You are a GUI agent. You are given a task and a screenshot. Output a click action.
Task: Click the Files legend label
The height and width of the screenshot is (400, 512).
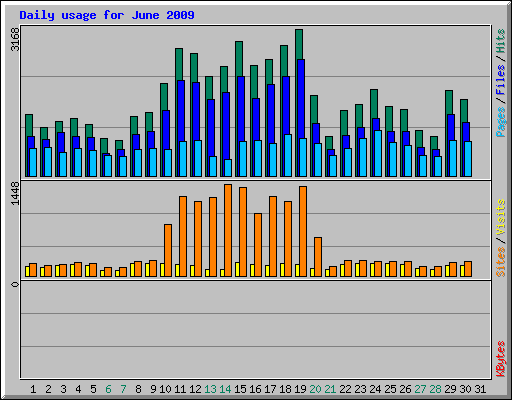500,79
